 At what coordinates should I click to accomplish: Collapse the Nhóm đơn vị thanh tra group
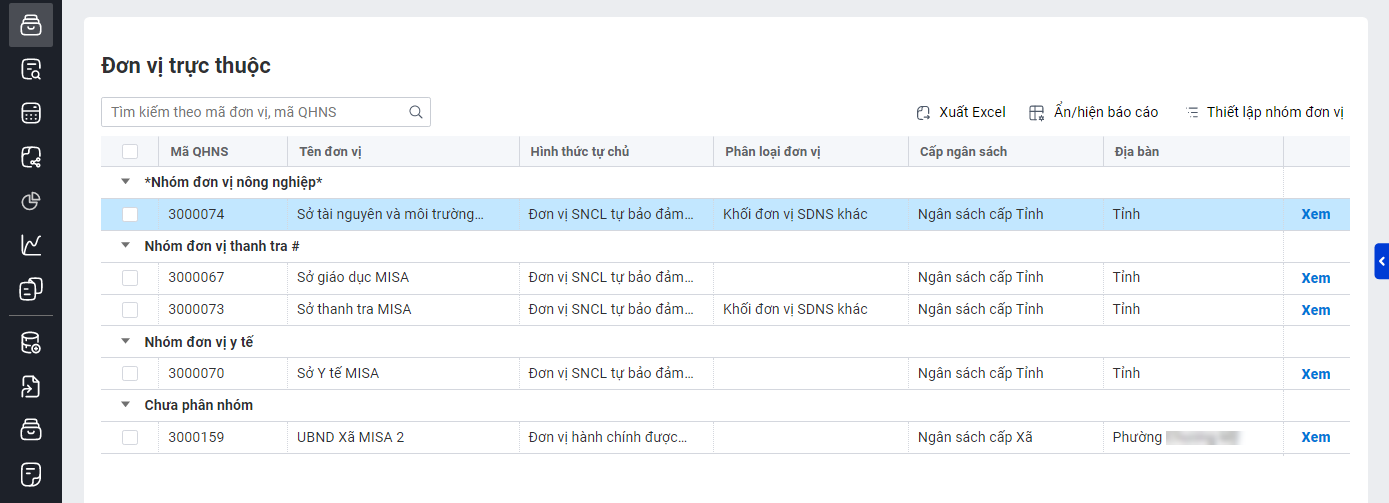[x=125, y=245]
